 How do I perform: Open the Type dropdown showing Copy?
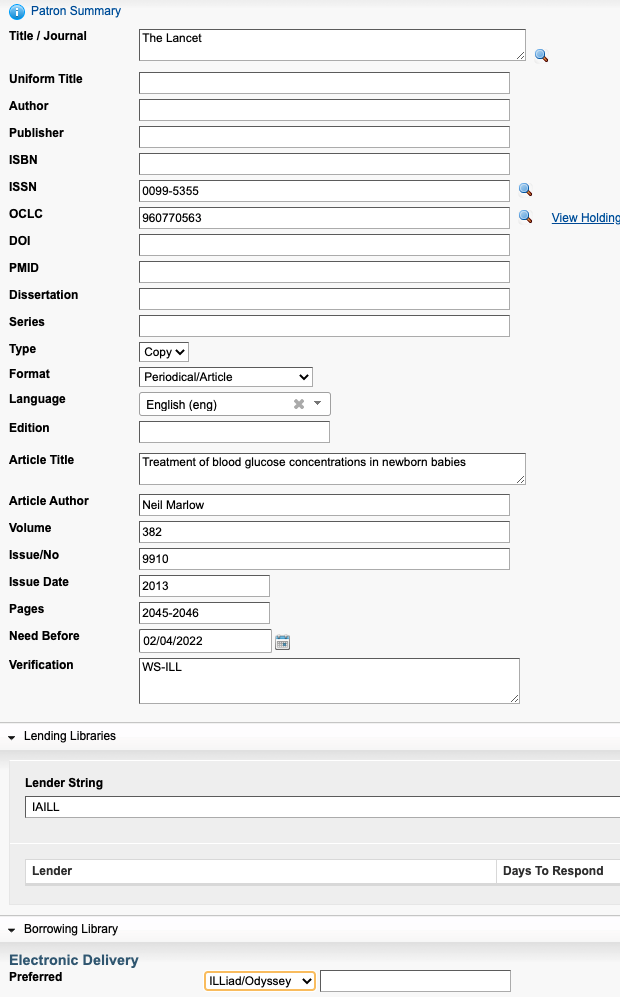(x=164, y=352)
